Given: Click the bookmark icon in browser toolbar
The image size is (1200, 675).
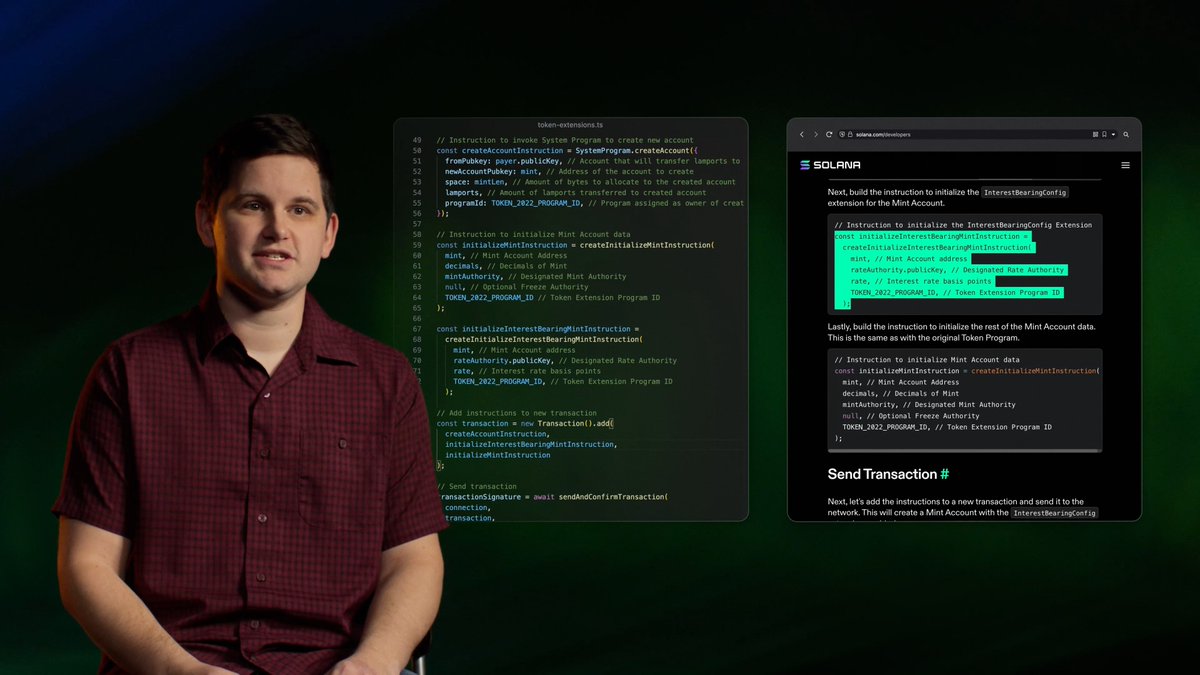Looking at the screenshot, I should click(x=1104, y=134).
